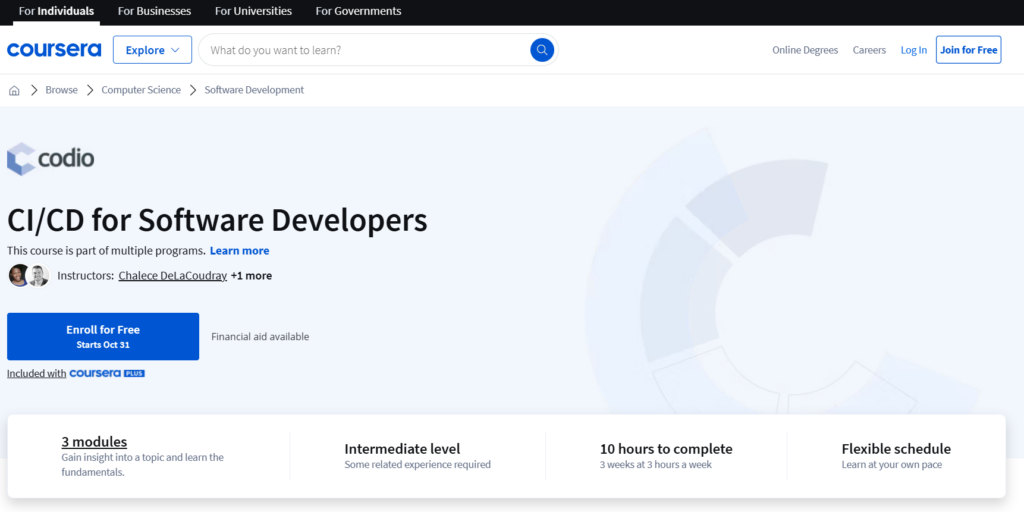Switch to For Businesses tab
This screenshot has width=1024, height=512.
point(155,11)
